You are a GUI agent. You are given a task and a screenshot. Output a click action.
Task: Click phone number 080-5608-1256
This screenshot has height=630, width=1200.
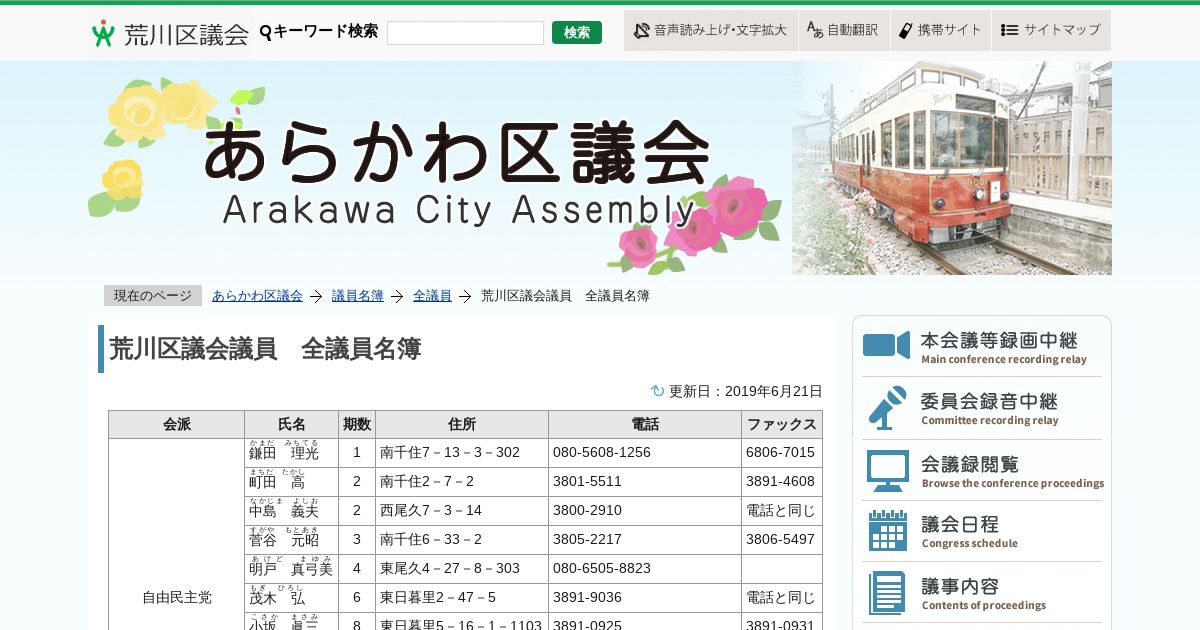click(602, 452)
